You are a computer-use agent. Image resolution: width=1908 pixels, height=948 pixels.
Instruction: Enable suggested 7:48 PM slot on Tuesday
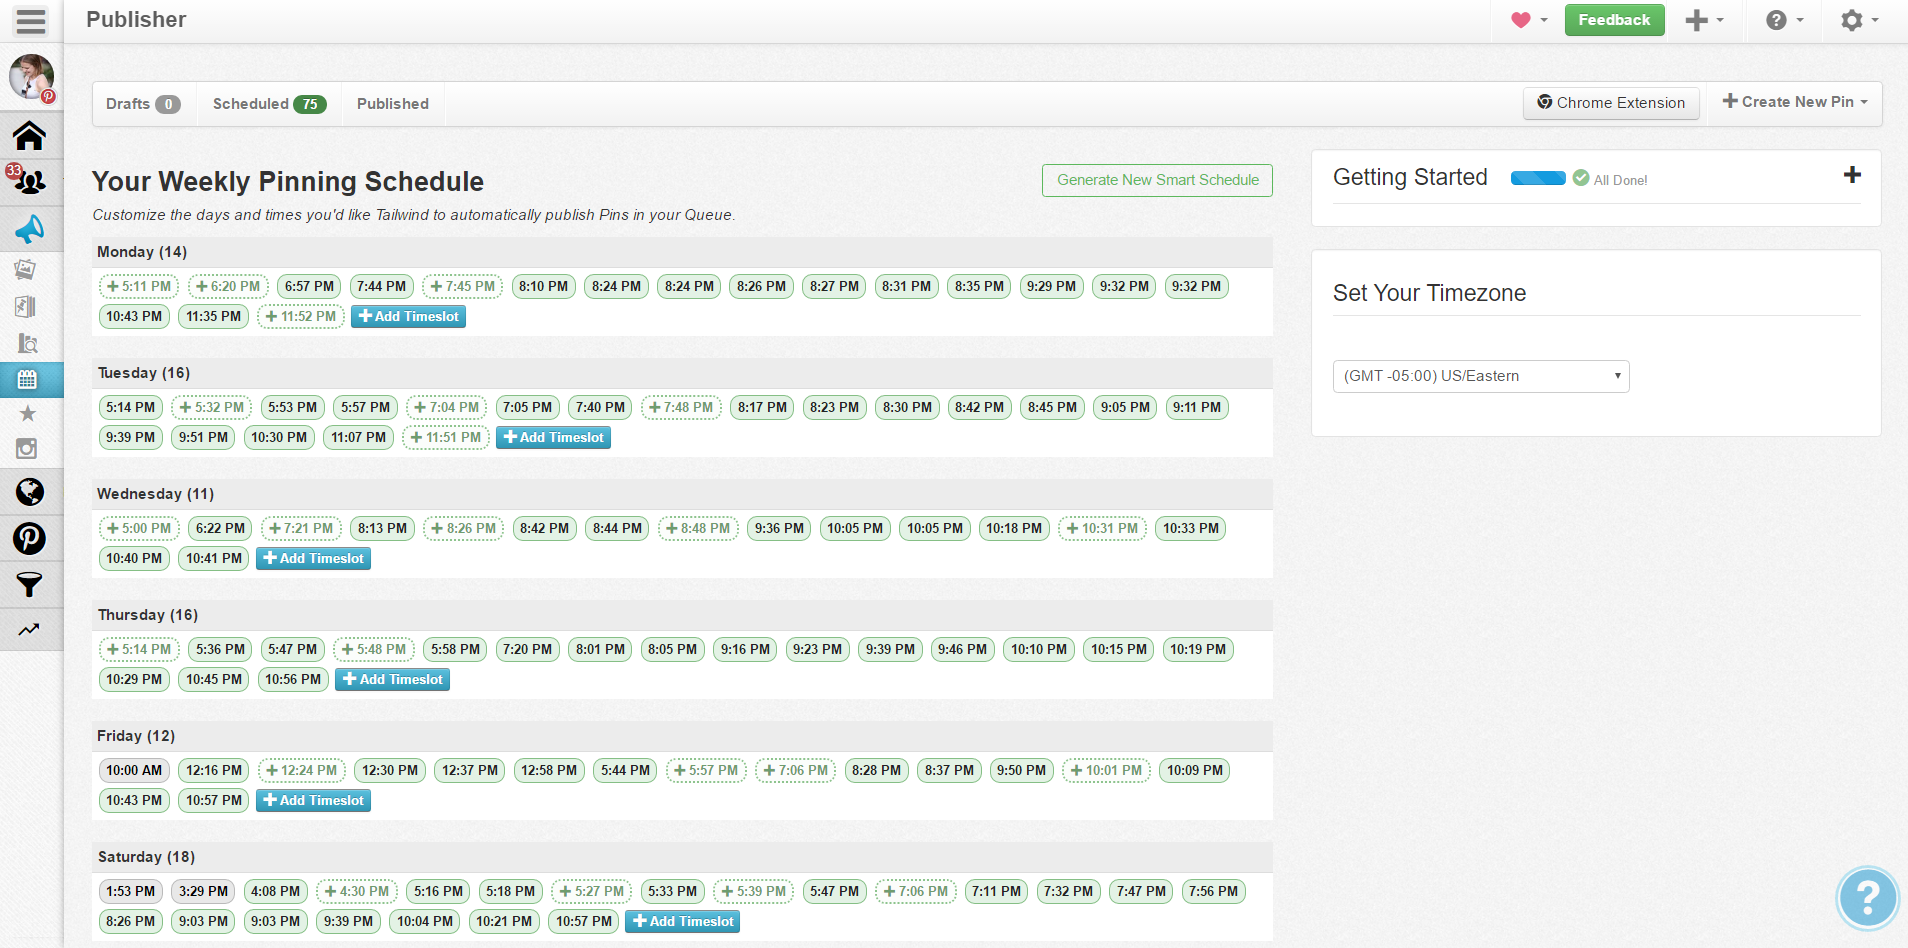[681, 407]
